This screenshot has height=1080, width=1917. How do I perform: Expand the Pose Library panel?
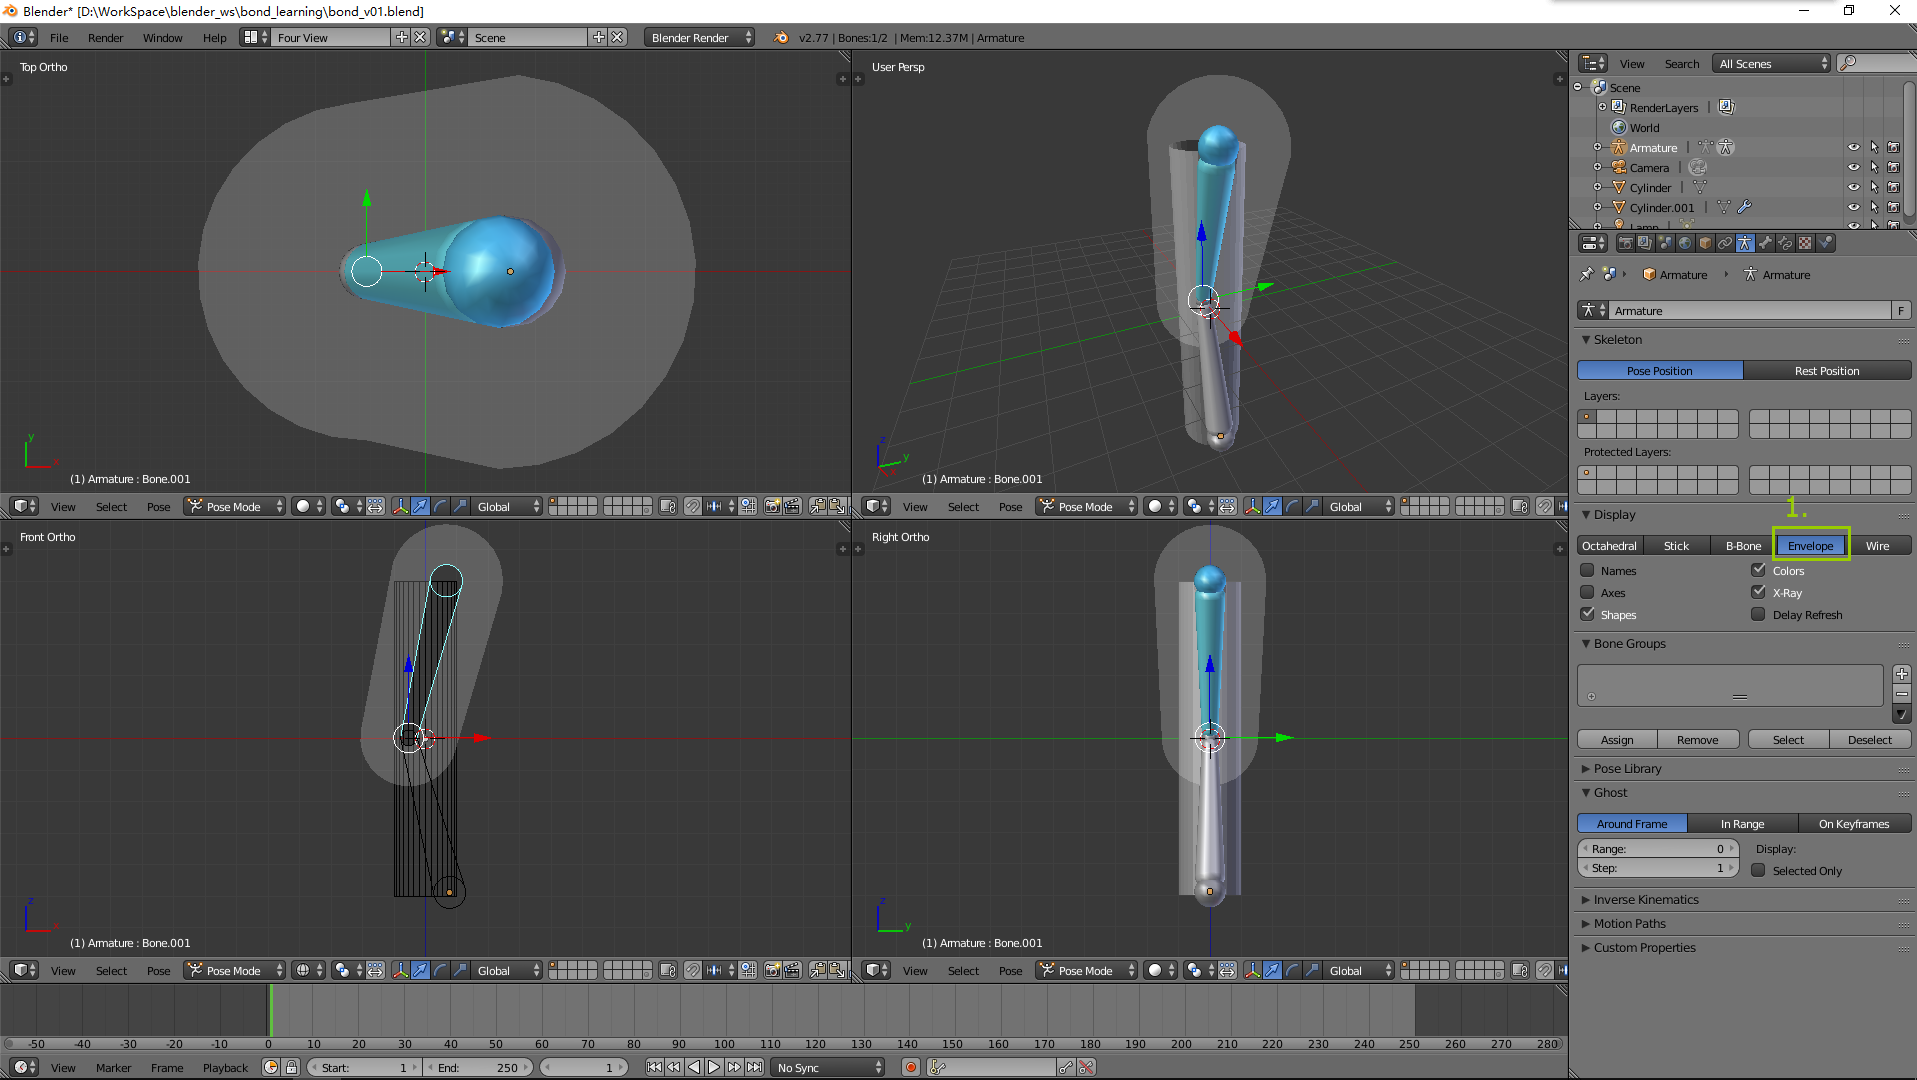(1627, 768)
